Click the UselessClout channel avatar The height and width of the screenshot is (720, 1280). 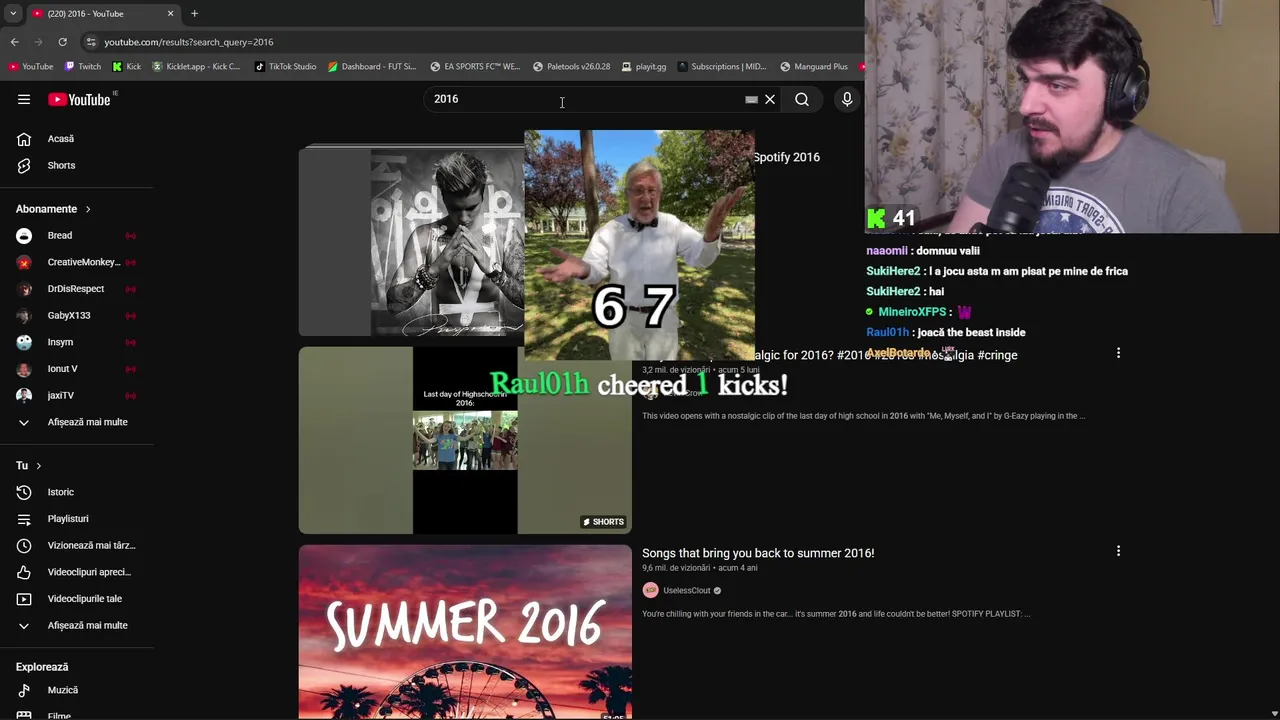pyautogui.click(x=650, y=590)
